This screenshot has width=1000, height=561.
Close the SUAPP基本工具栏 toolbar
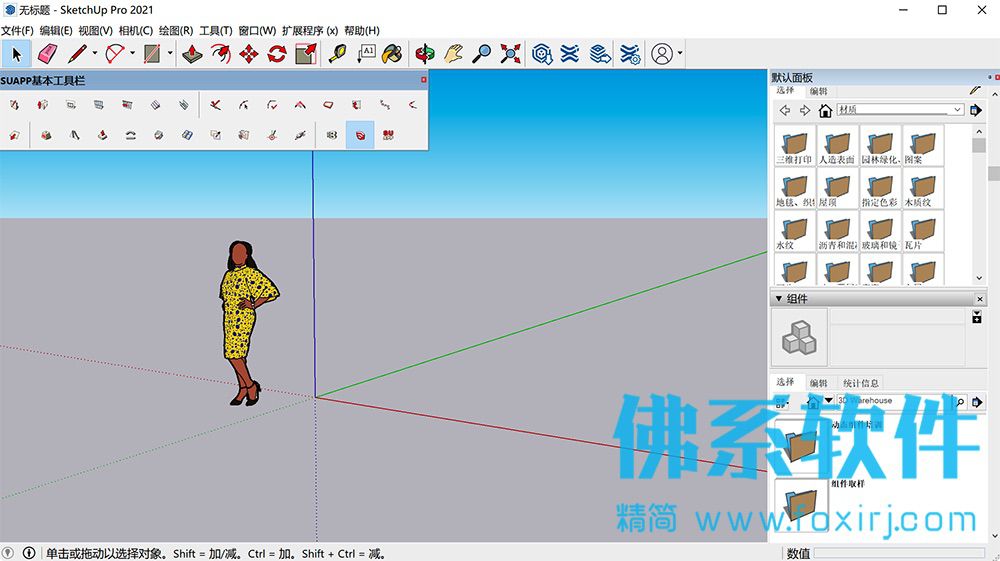click(423, 80)
